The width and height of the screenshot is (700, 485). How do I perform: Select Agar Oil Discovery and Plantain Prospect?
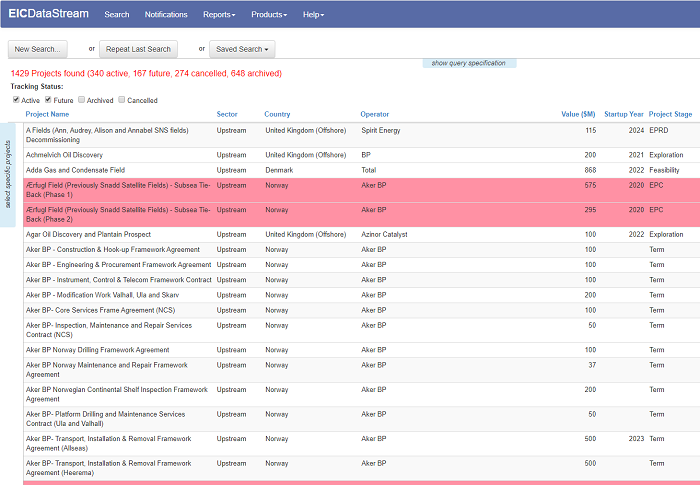(x=362, y=234)
